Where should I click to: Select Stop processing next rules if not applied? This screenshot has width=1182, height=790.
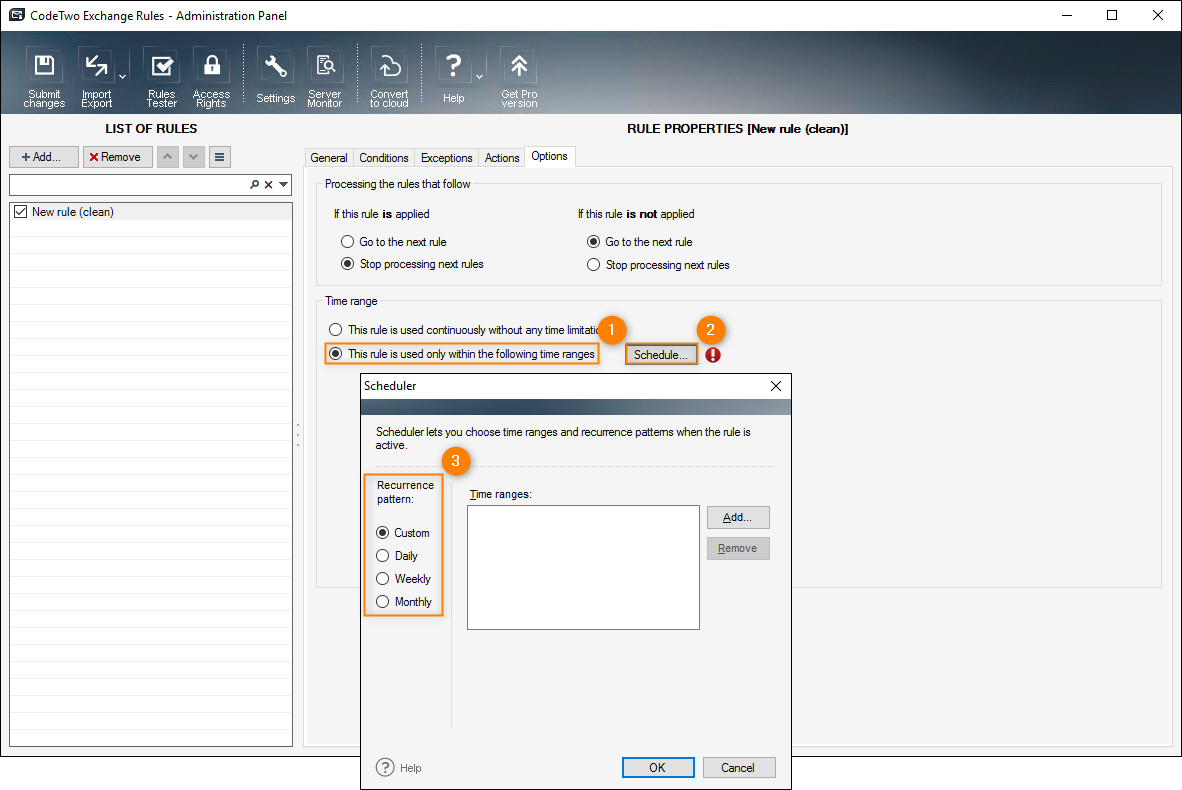(593, 265)
